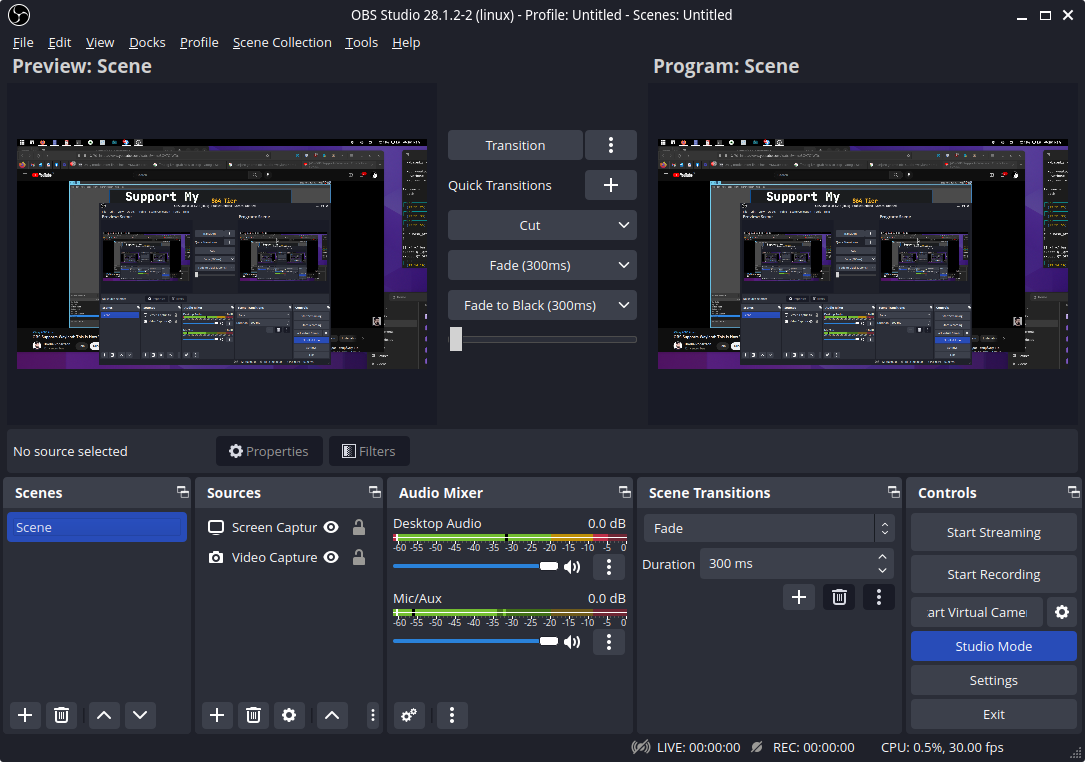Undock the Audio Mixer panel
1085x762 pixels.
624,492
